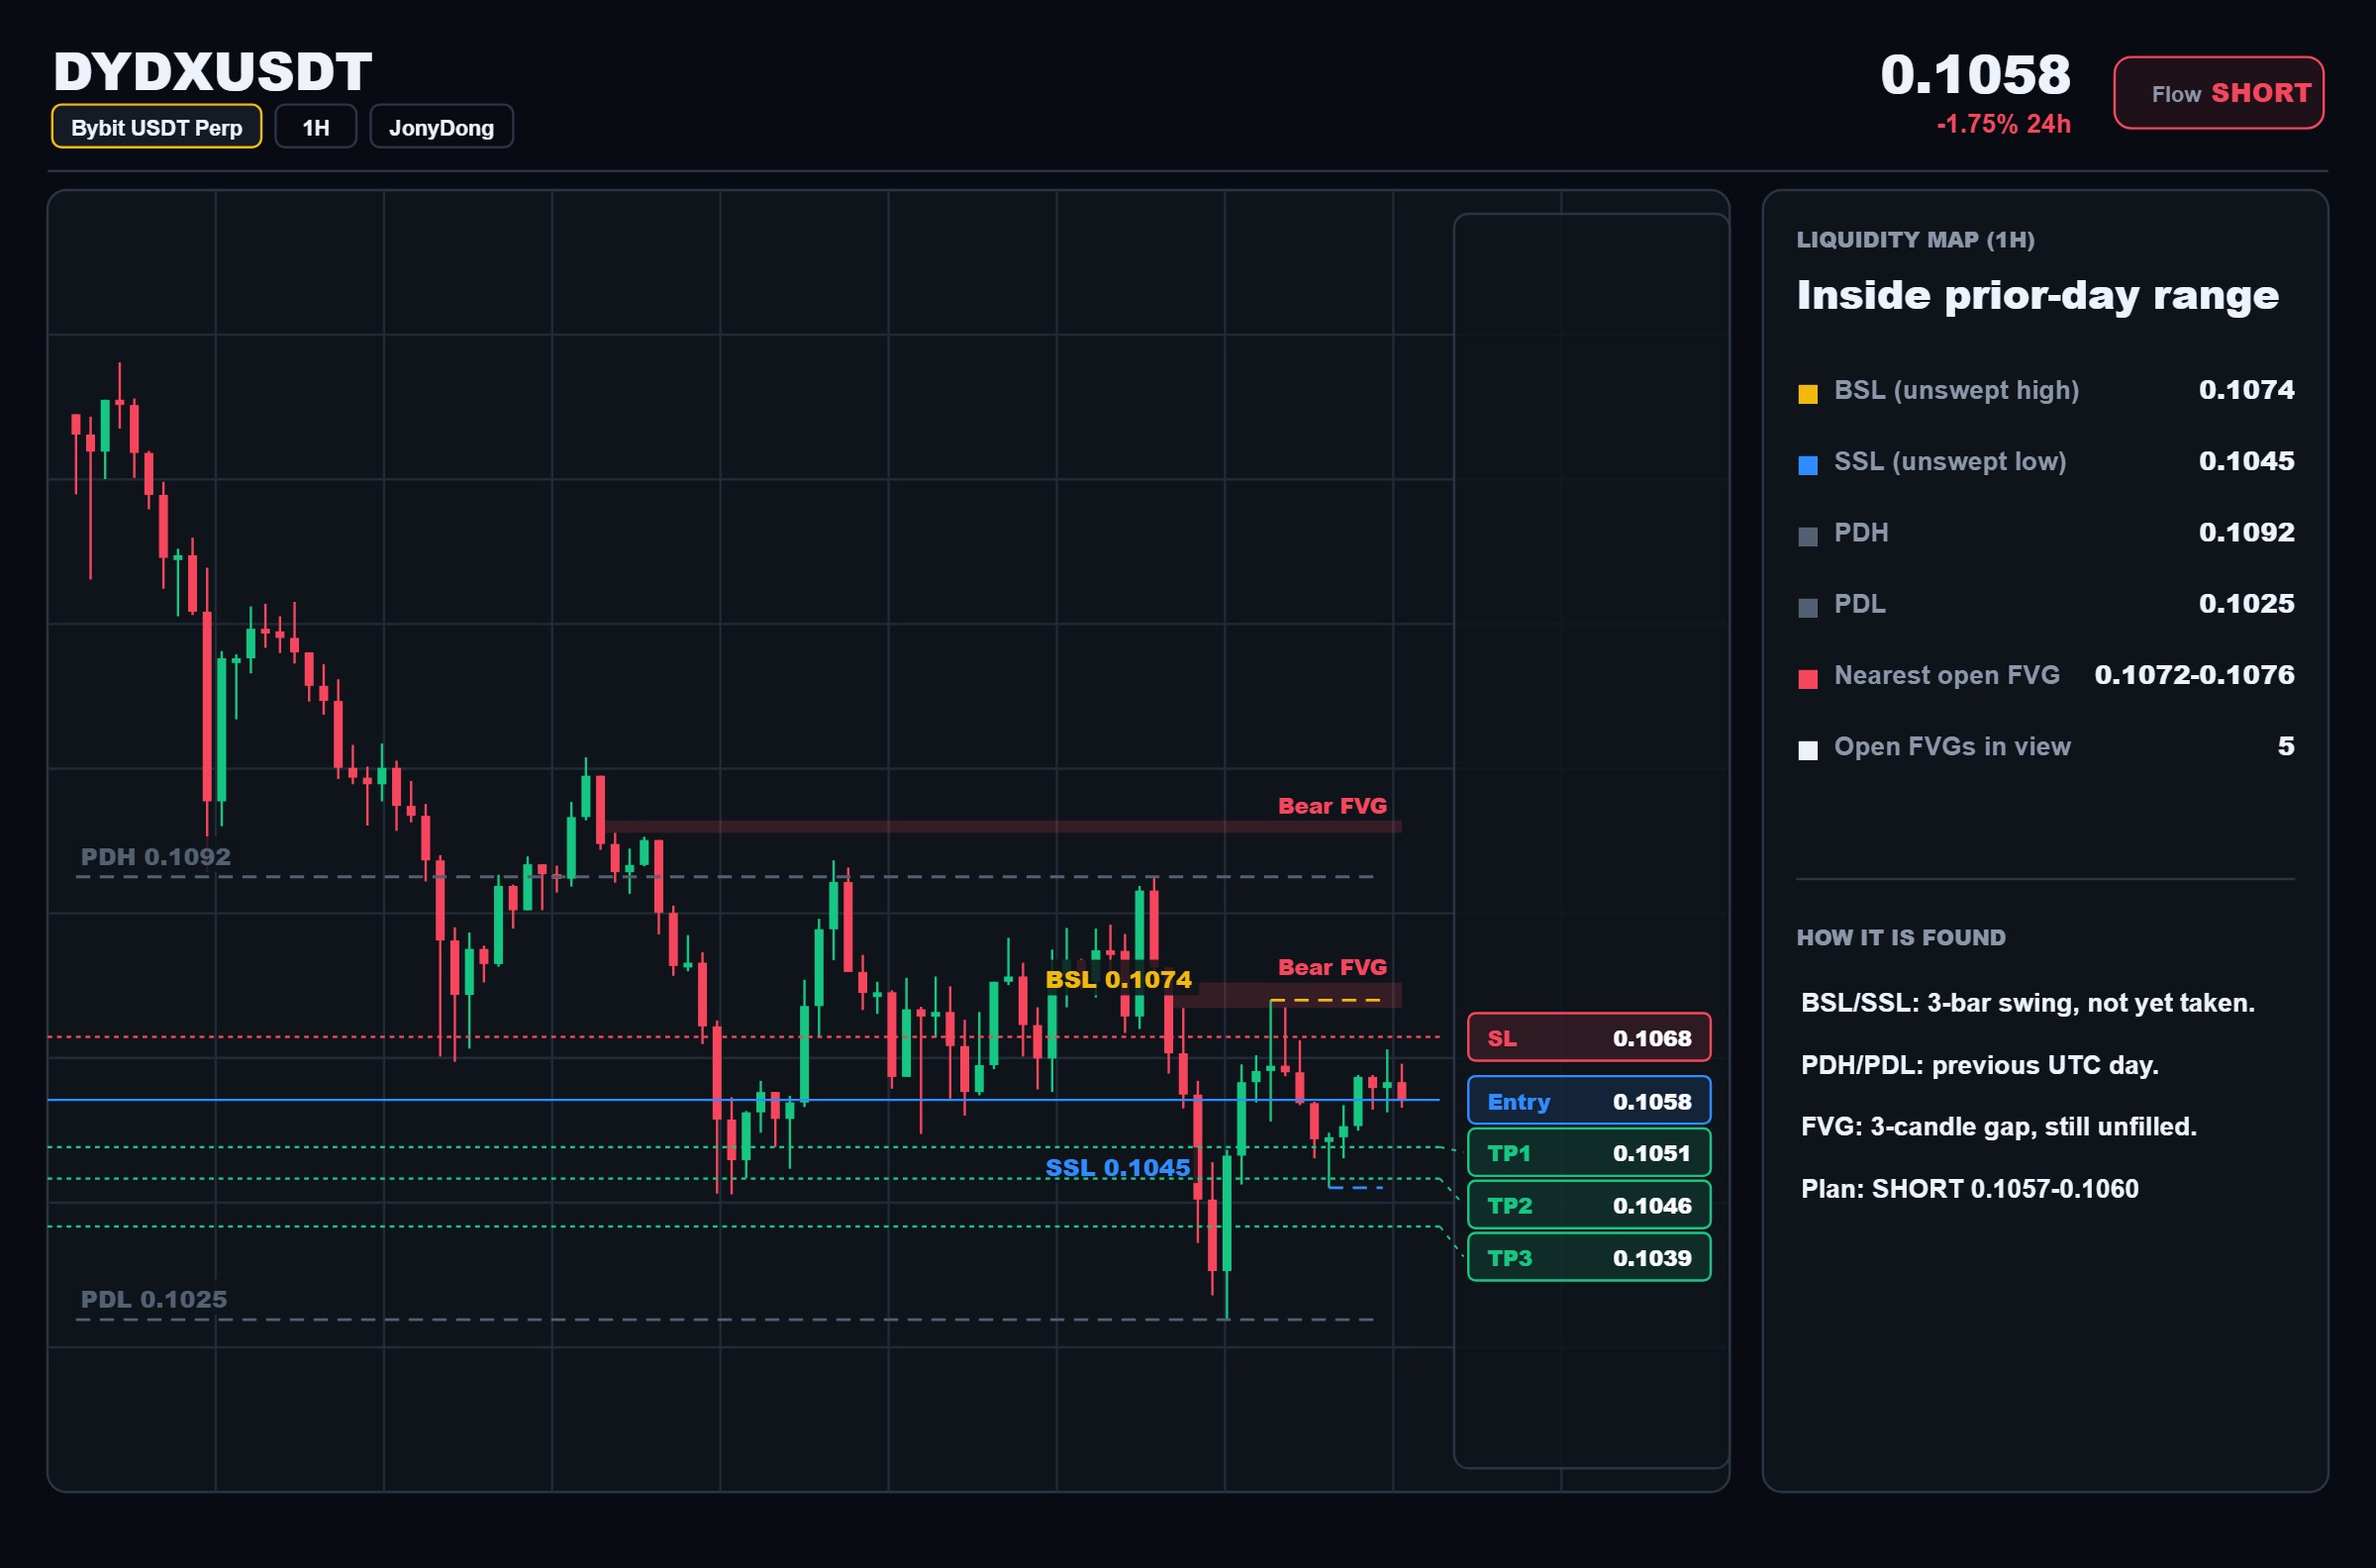Click the DYDXUSDT symbol title
The image size is (2376, 1568).
coord(213,72)
